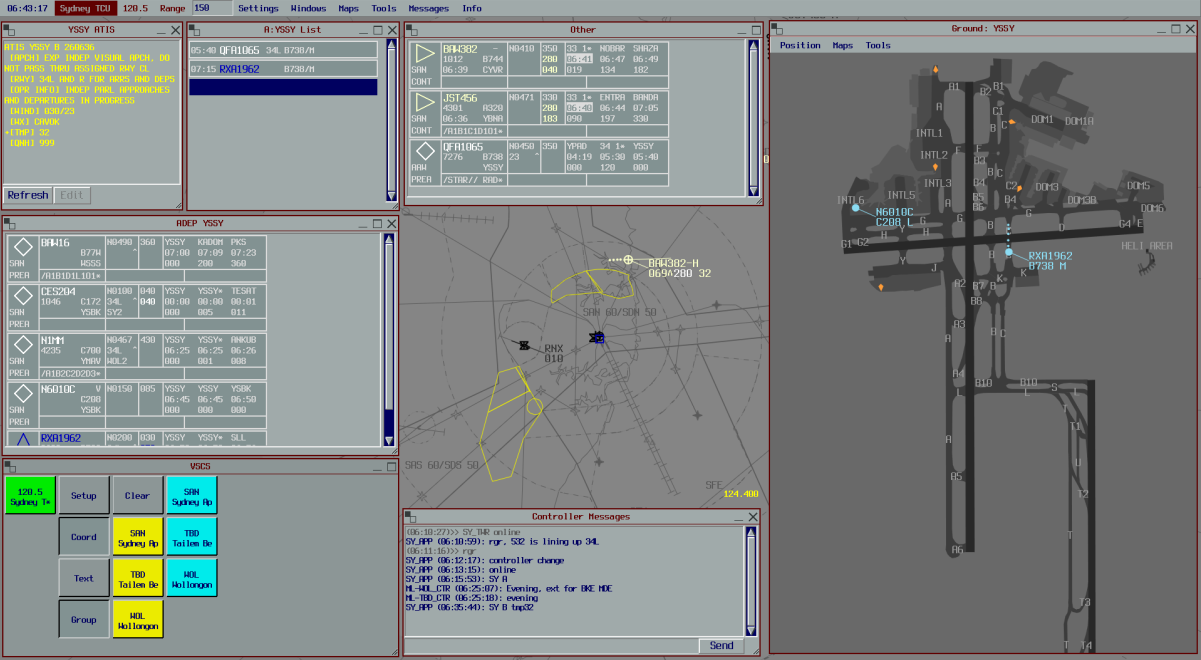Click the diamond symbol on BAW16 strip

point(24,247)
